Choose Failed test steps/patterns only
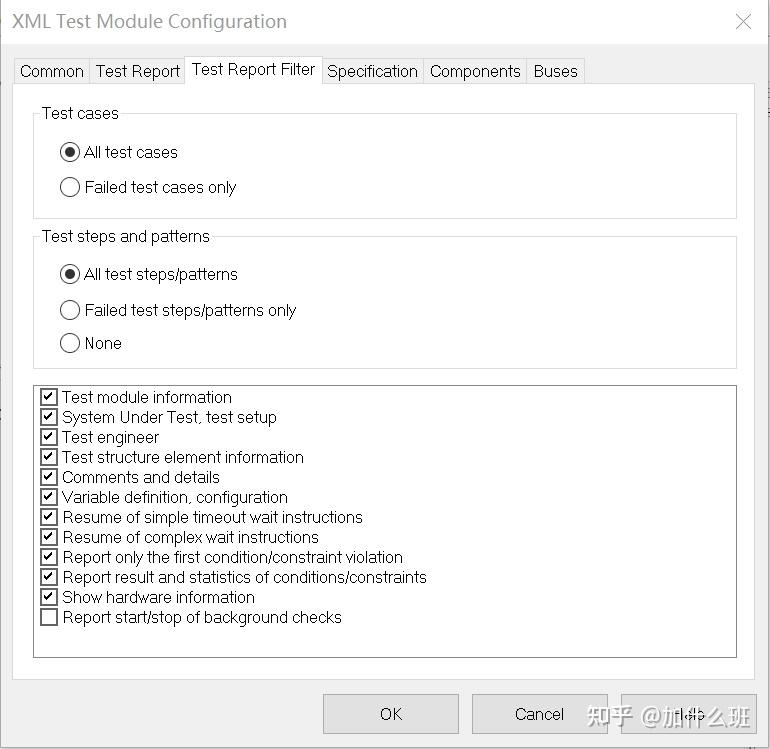This screenshot has height=749, width=770. click(x=70, y=310)
